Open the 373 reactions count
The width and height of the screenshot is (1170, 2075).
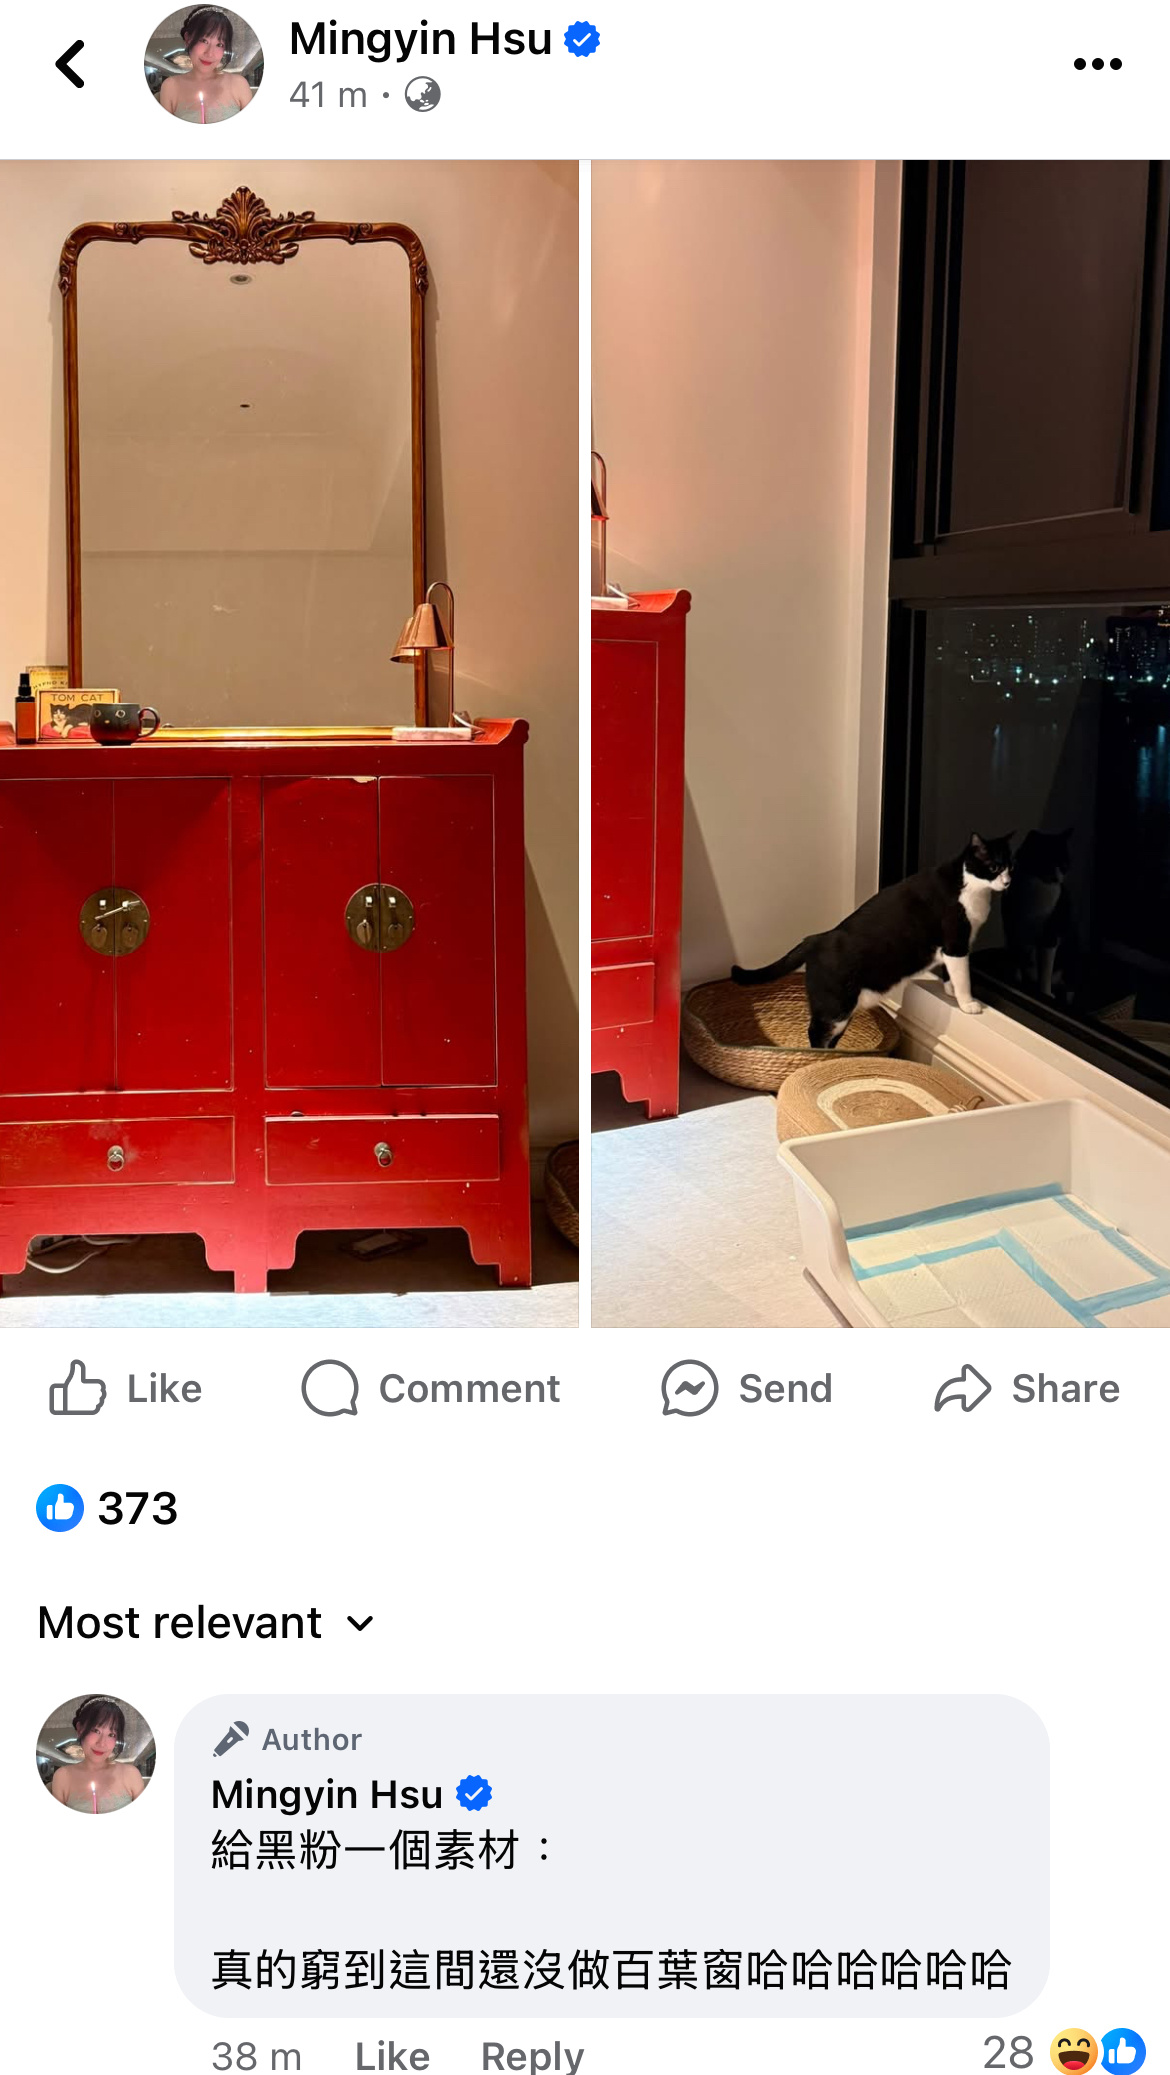138,1508
